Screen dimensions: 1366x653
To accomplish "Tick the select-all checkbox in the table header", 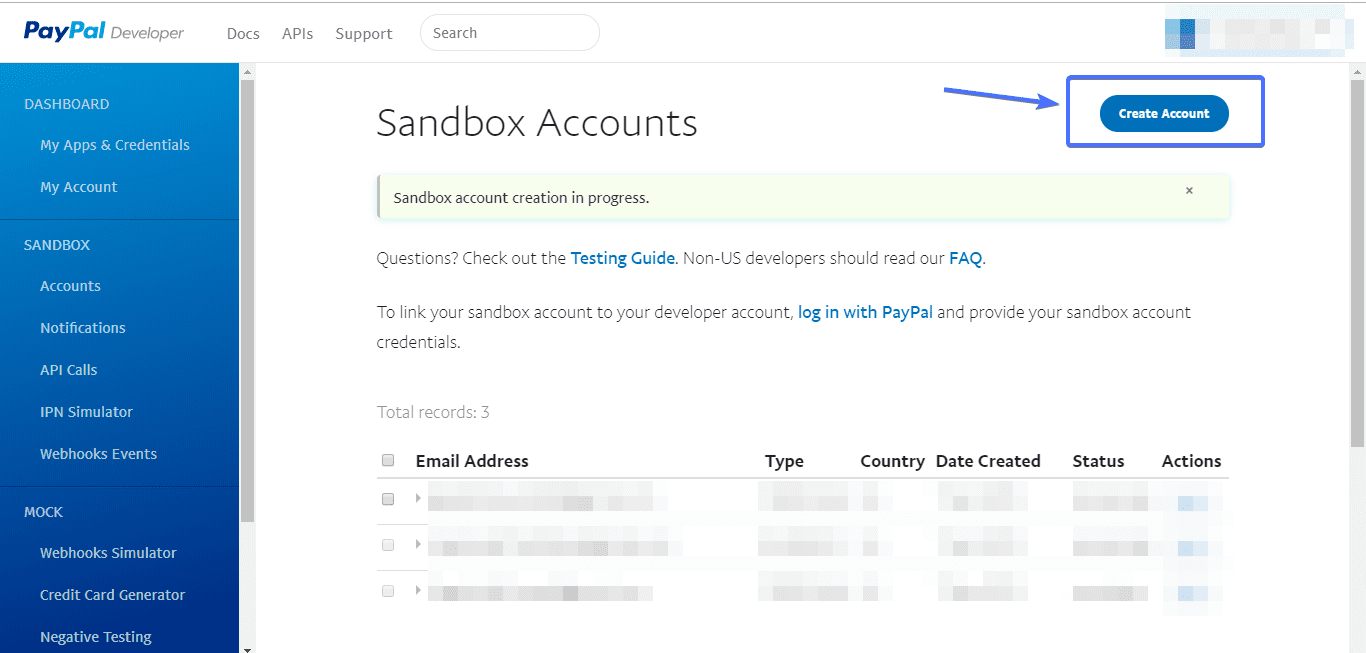I will tap(388, 461).
